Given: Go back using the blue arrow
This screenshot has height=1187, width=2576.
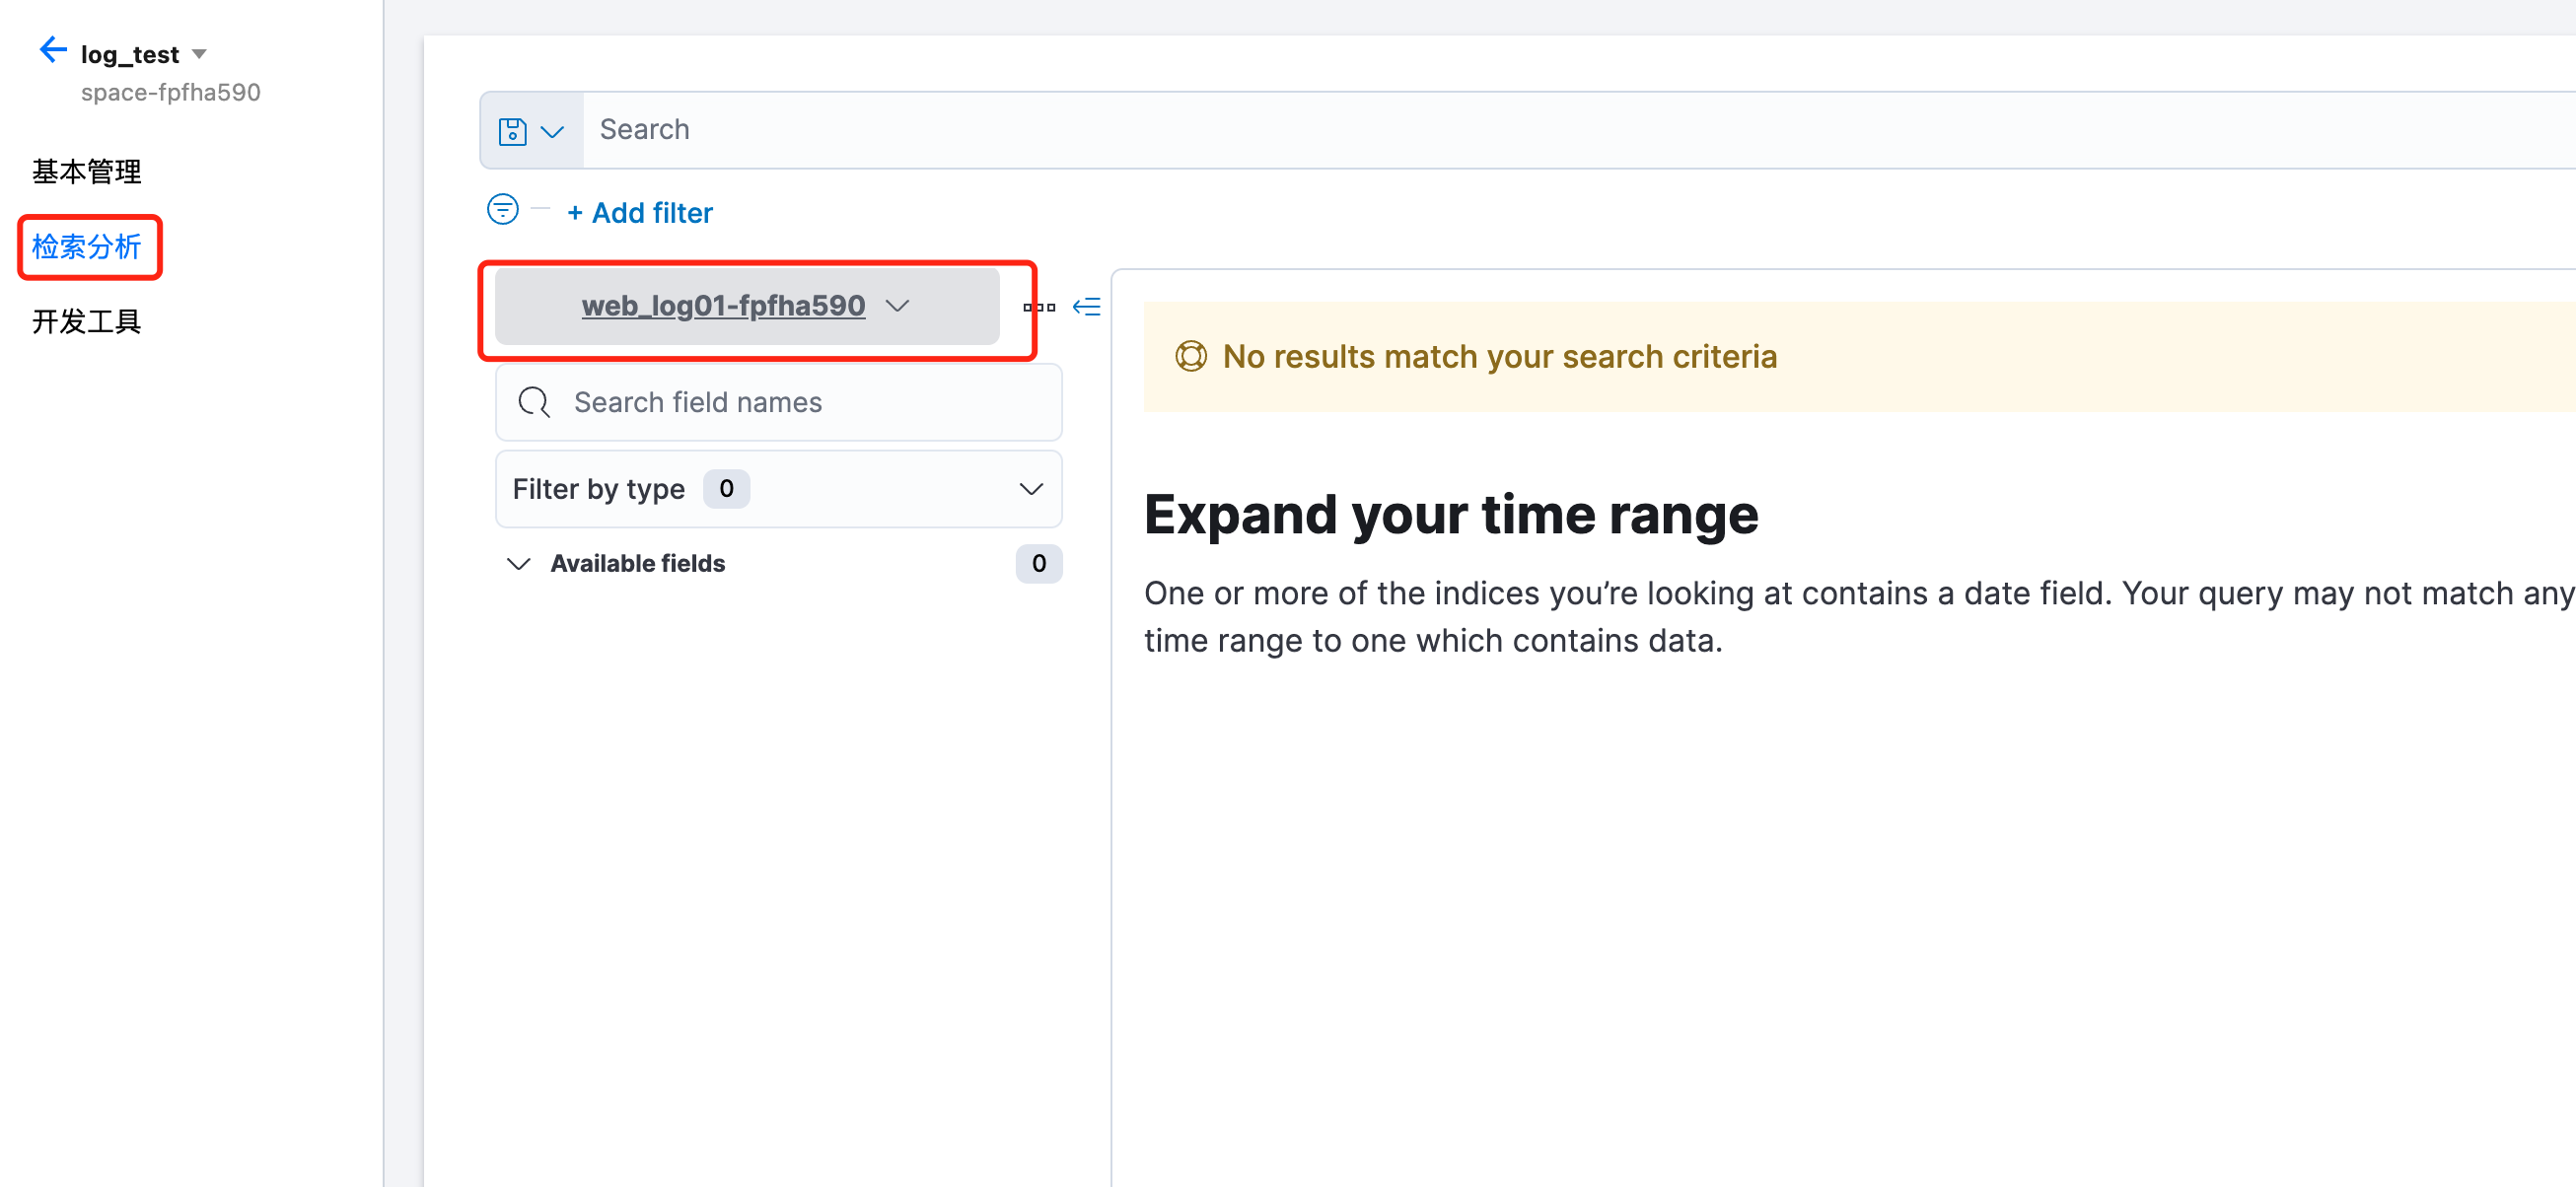Looking at the screenshot, I should point(52,50).
